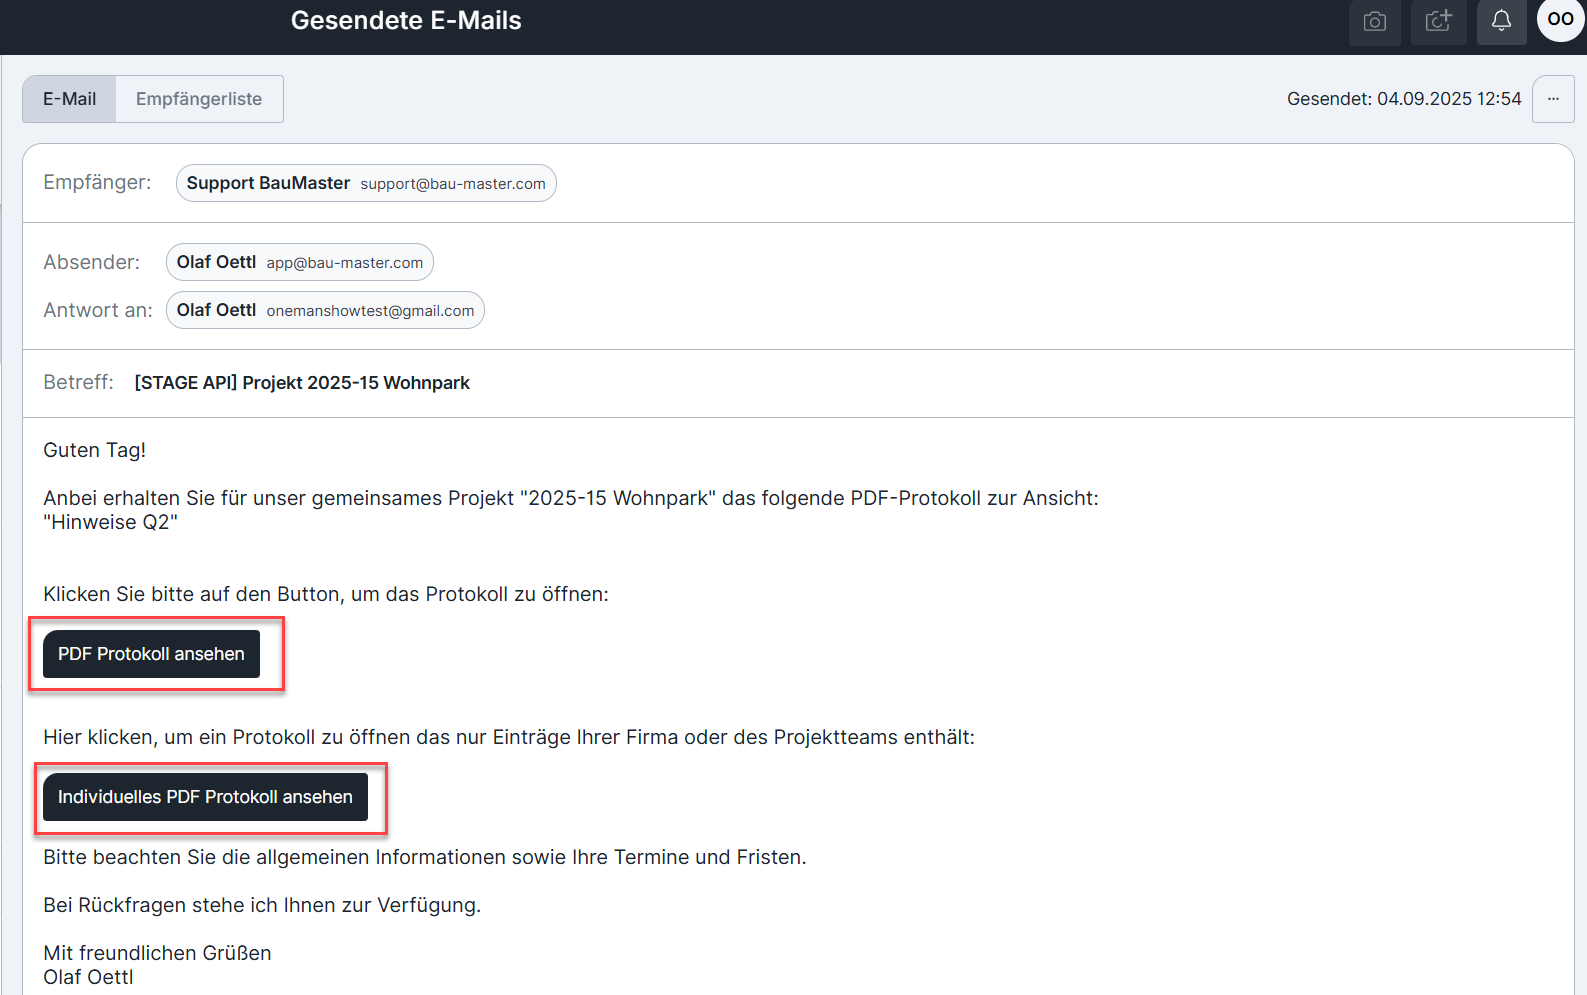Open the three-dots more options menu

pos(1553,99)
